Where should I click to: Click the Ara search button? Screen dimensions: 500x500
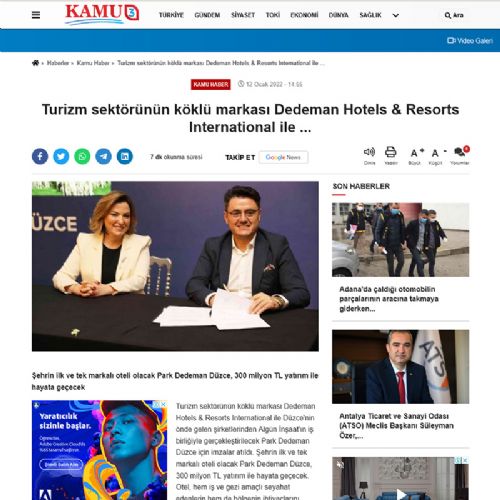click(x=454, y=15)
